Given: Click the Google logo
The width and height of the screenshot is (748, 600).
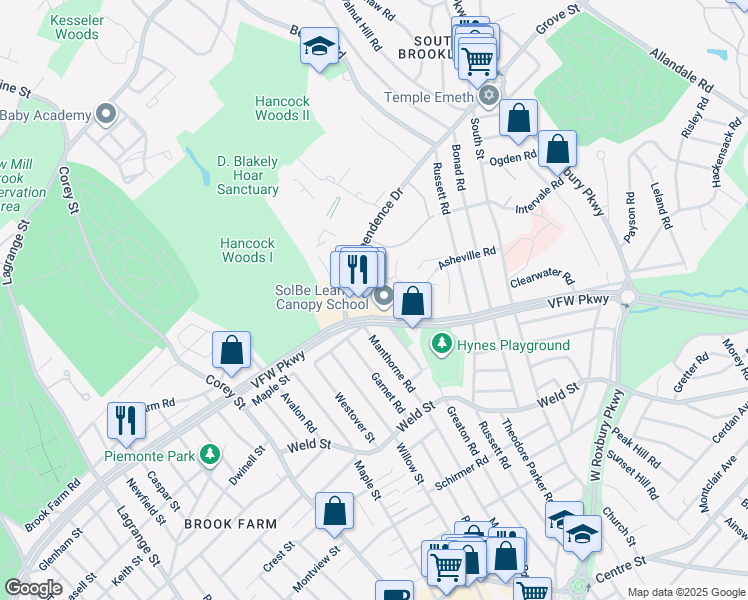Looking at the screenshot, I should [34, 588].
